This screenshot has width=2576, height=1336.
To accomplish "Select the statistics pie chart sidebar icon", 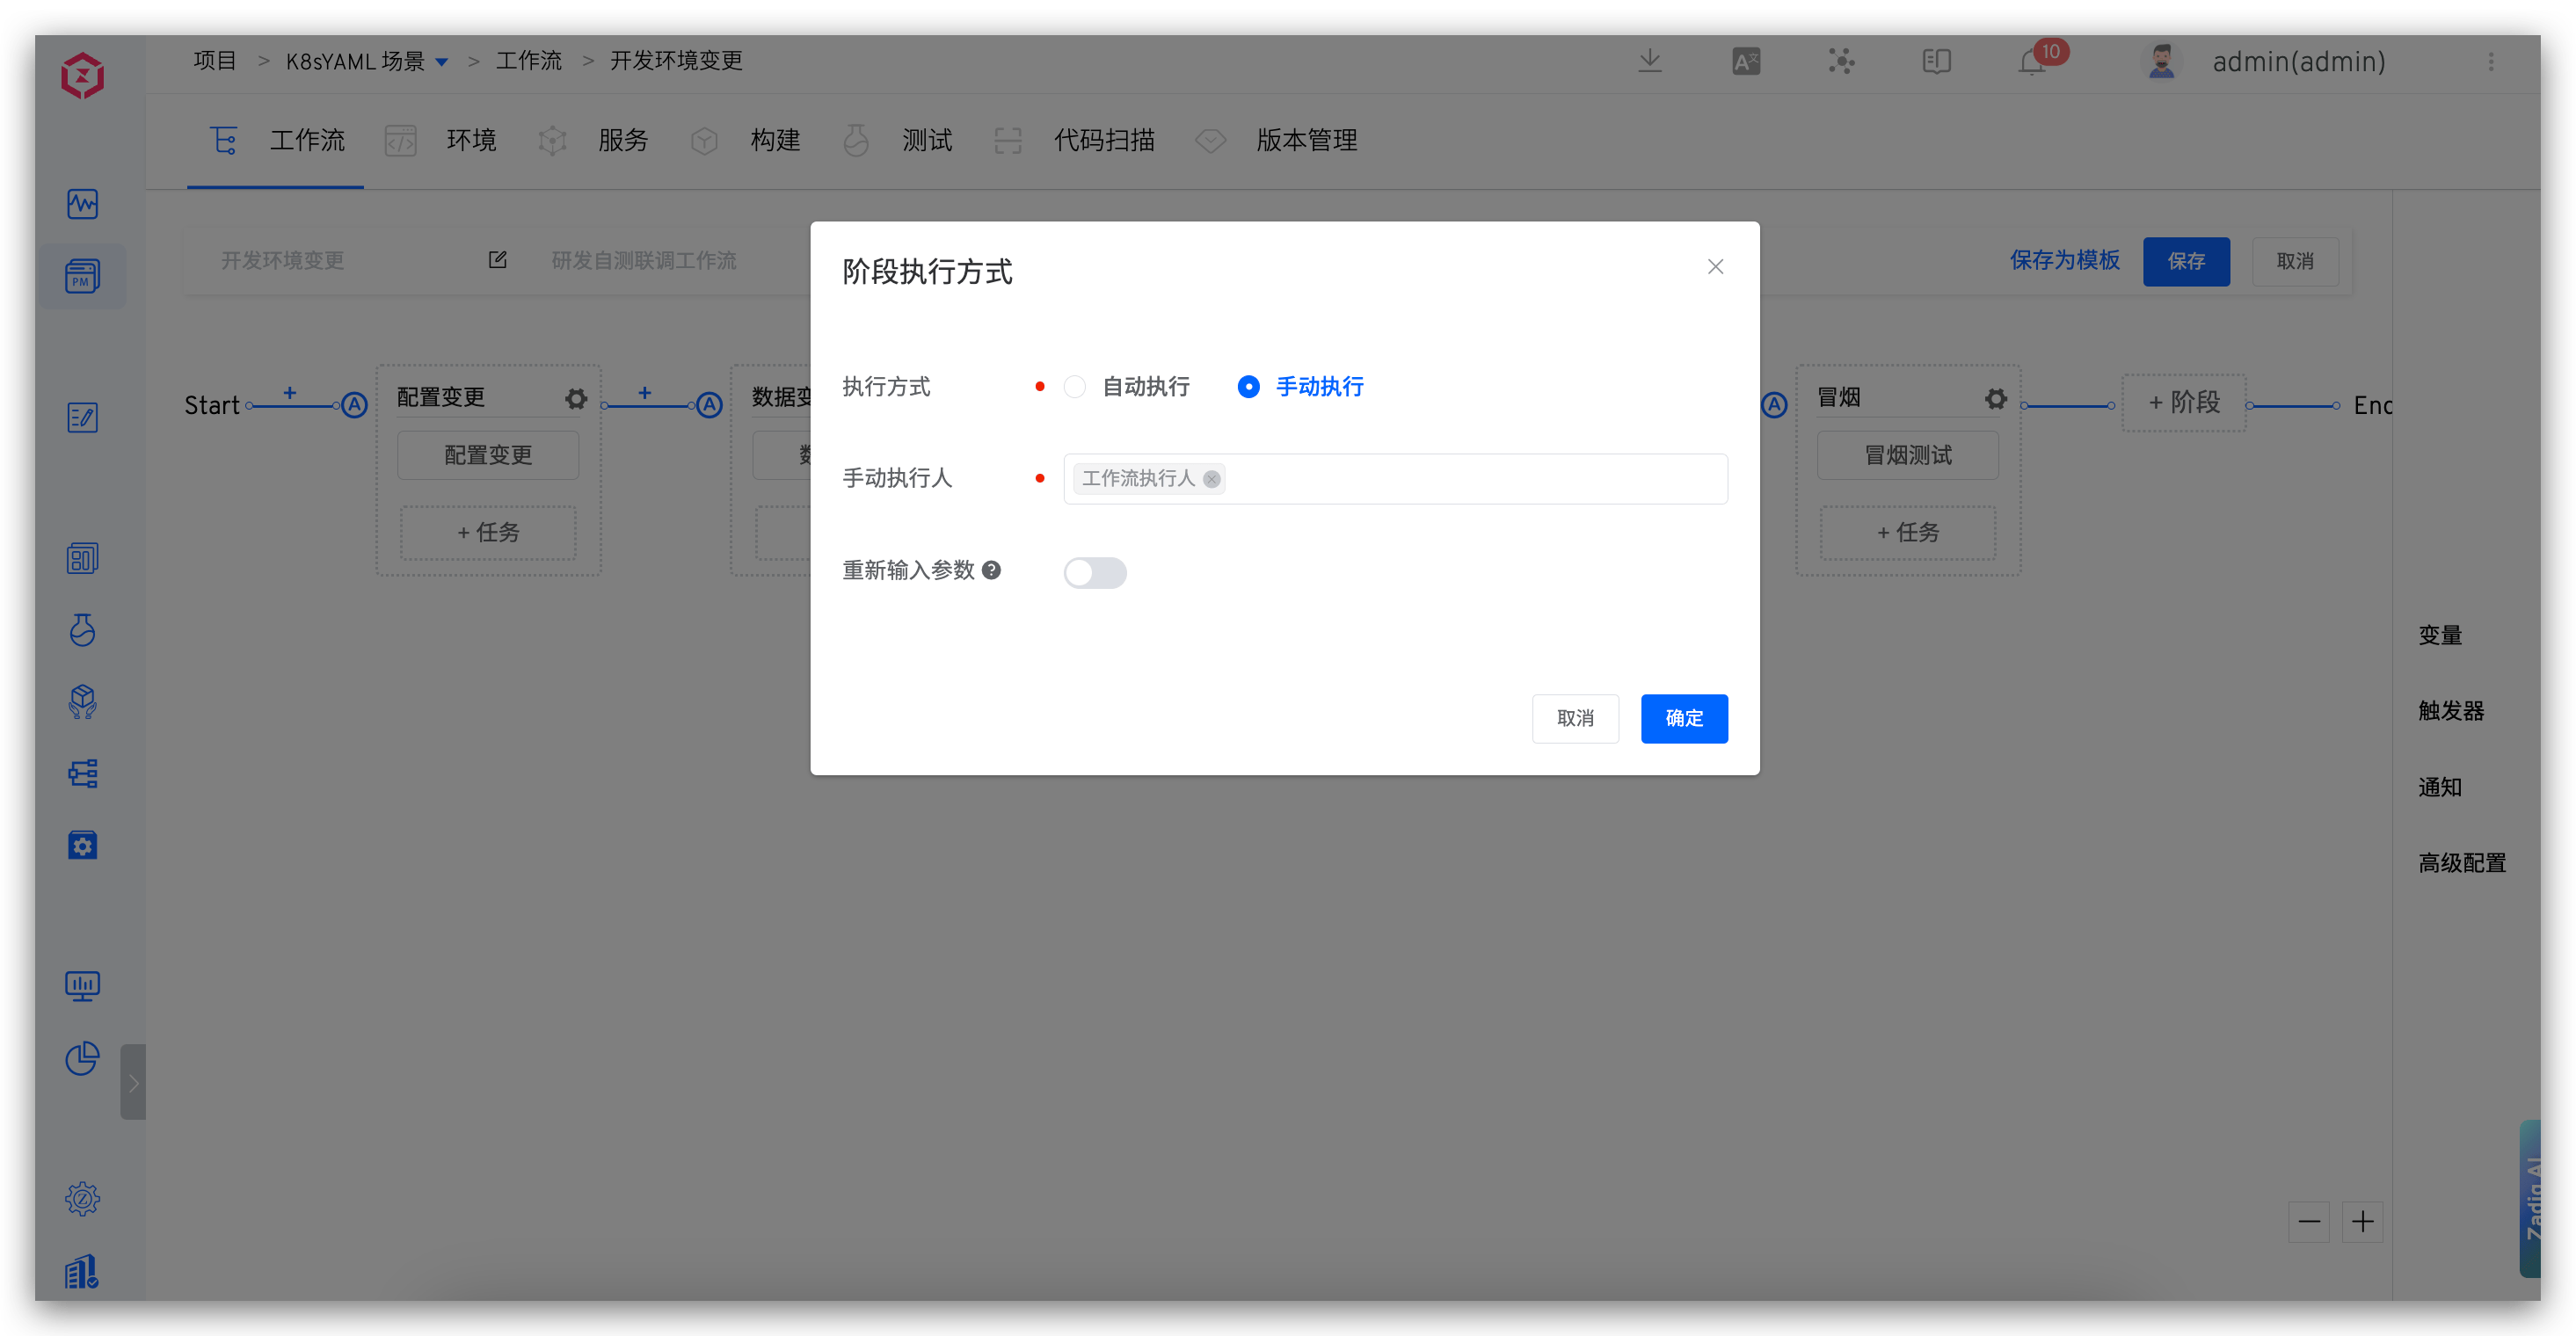I will (x=82, y=1058).
